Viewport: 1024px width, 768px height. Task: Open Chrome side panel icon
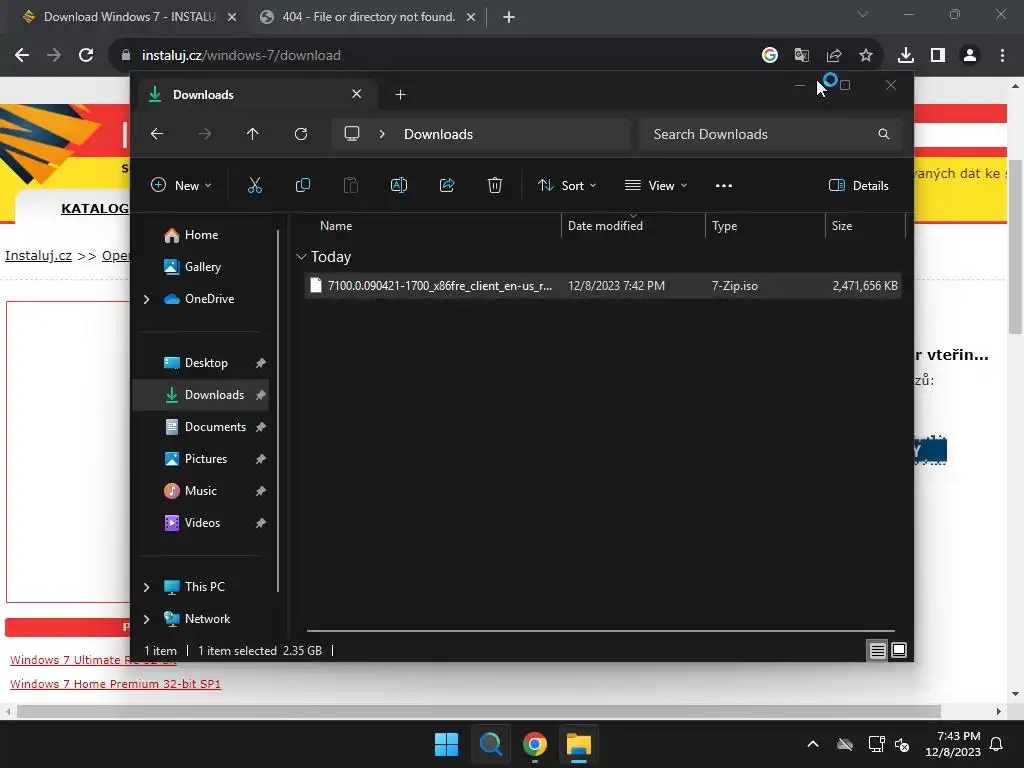tap(938, 55)
